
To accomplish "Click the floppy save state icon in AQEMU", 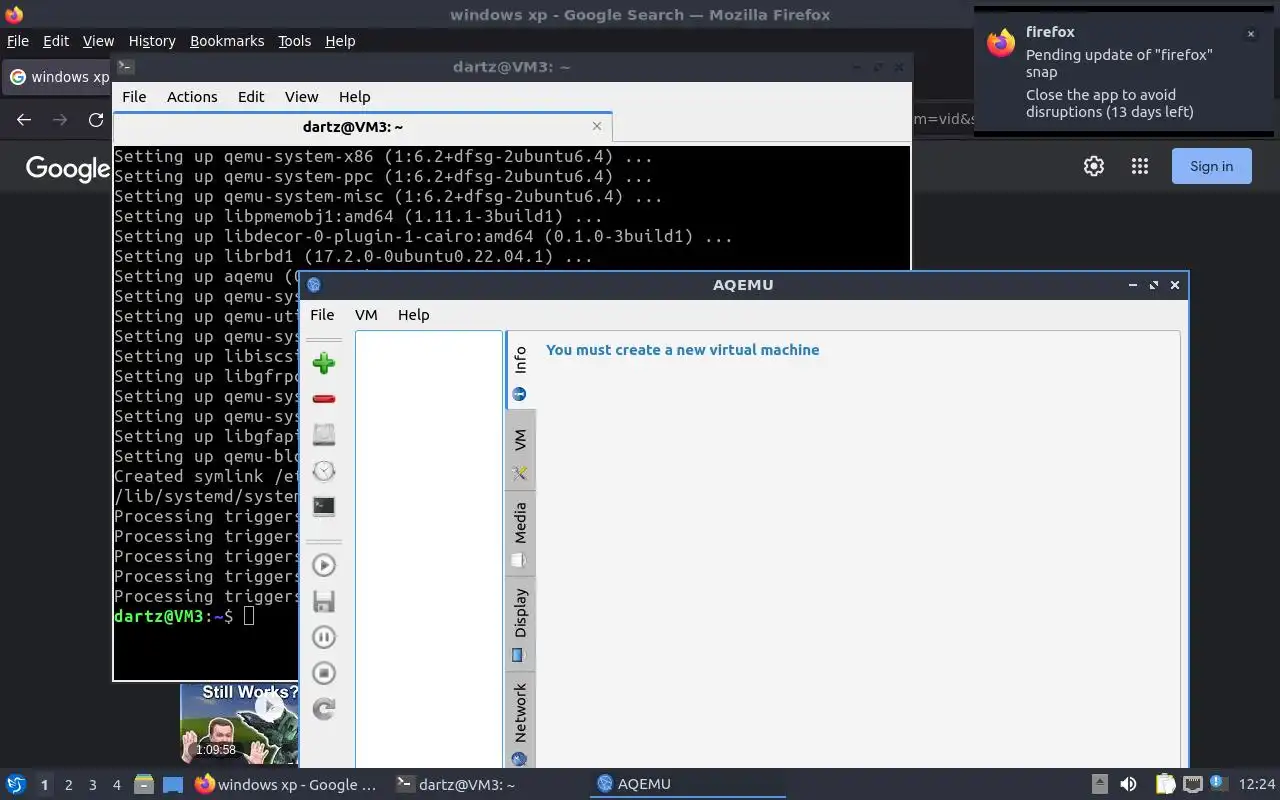I will (x=323, y=601).
